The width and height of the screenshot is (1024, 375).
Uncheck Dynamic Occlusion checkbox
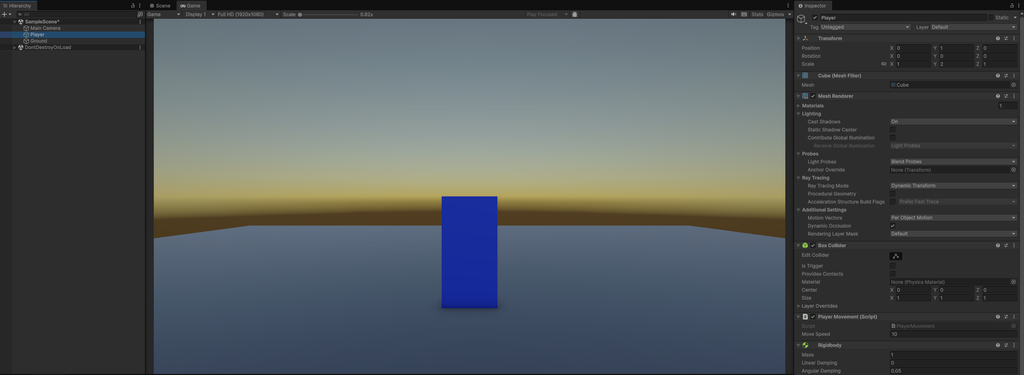point(893,226)
